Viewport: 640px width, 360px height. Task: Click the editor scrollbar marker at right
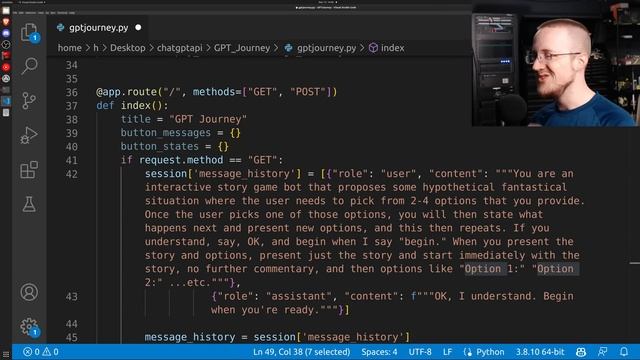click(x=634, y=263)
